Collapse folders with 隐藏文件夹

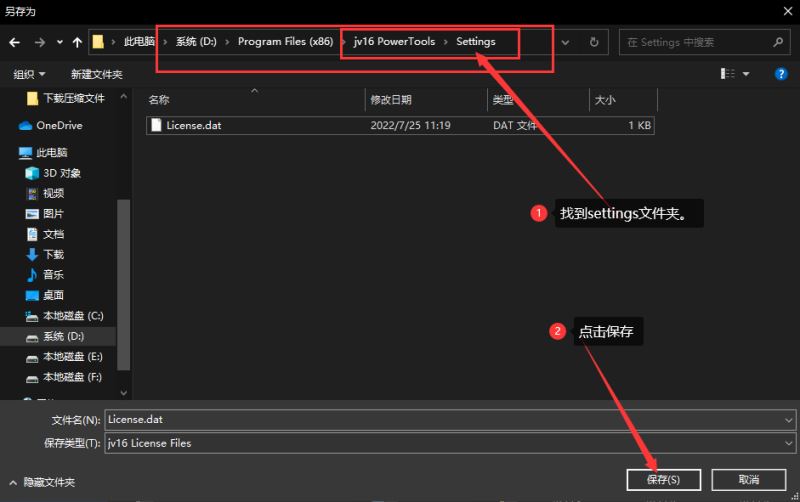[x=42, y=482]
